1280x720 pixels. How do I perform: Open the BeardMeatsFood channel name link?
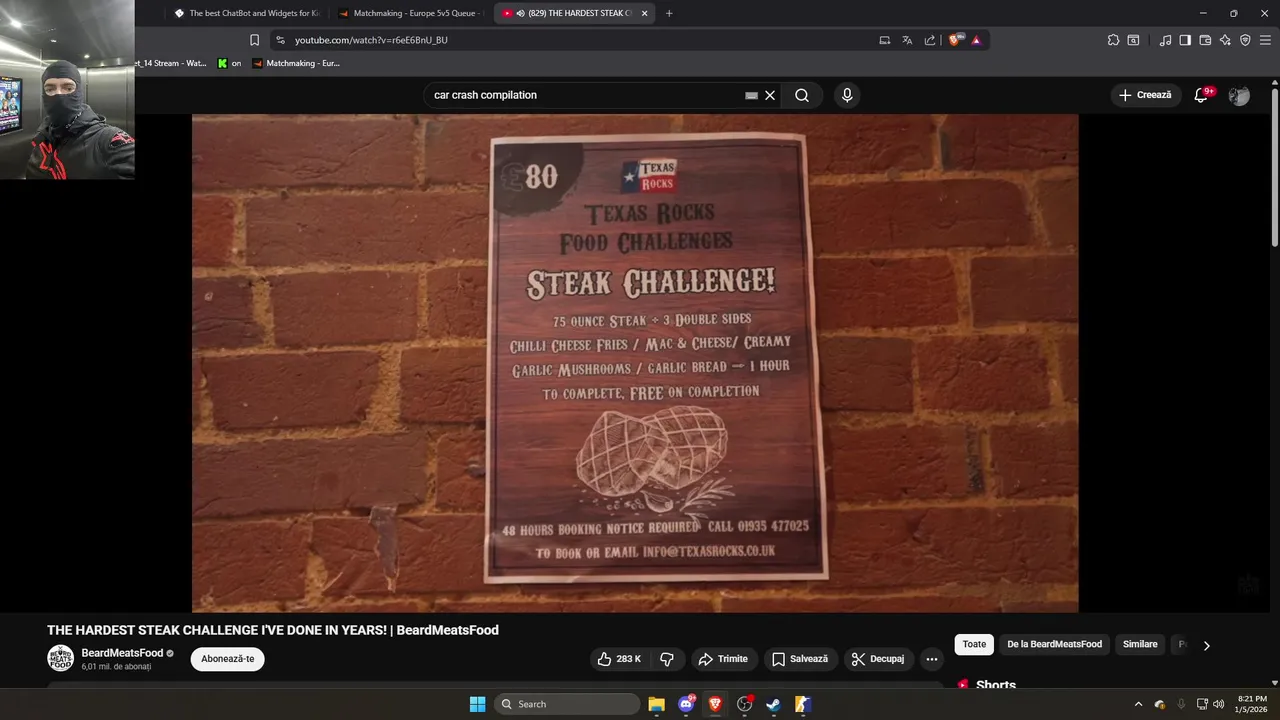pyautogui.click(x=122, y=653)
